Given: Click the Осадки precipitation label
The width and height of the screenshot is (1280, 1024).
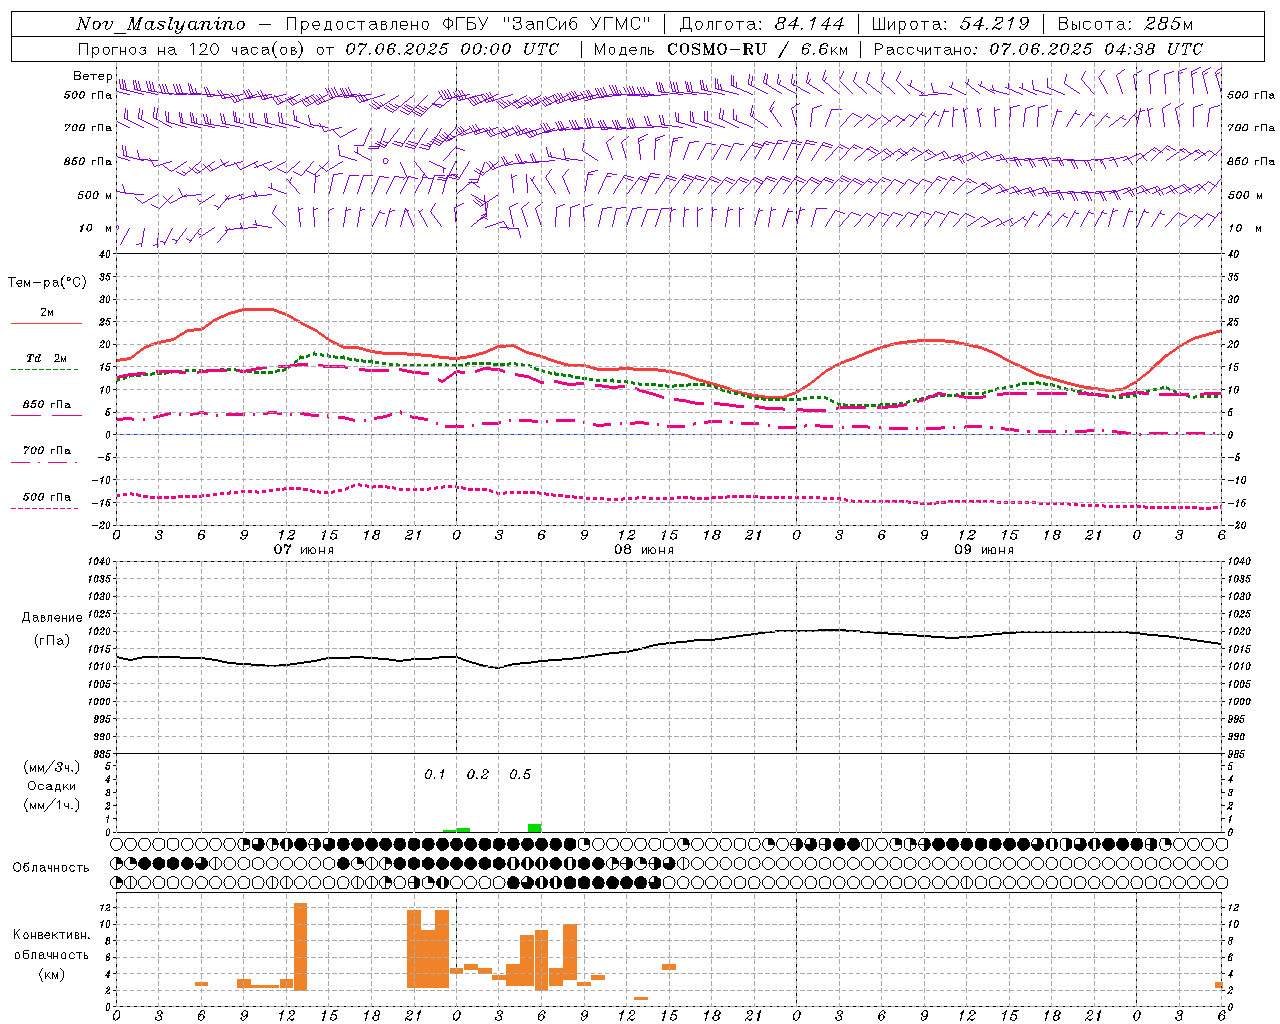Looking at the screenshot, I should click(52, 786).
